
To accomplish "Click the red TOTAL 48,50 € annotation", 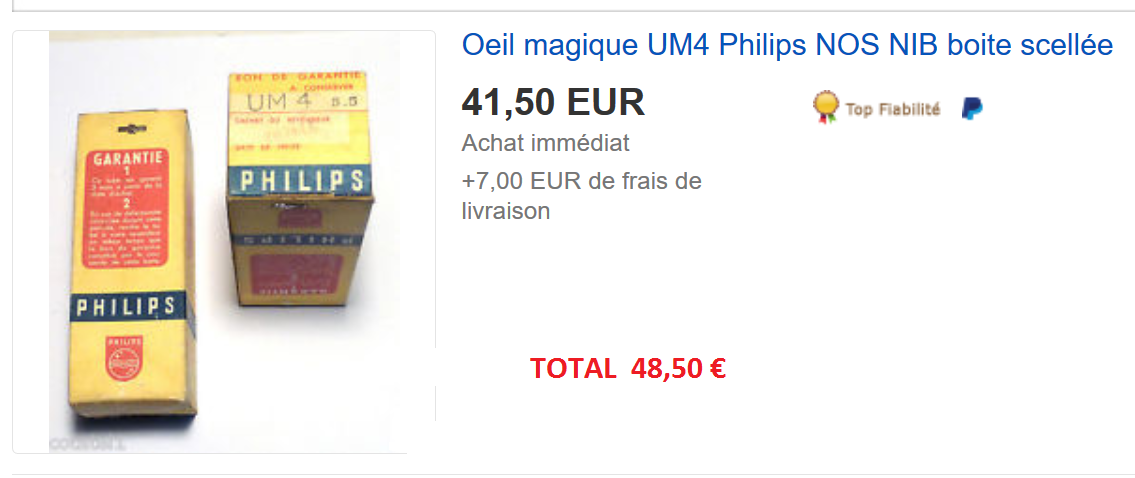I will coord(628,369).
